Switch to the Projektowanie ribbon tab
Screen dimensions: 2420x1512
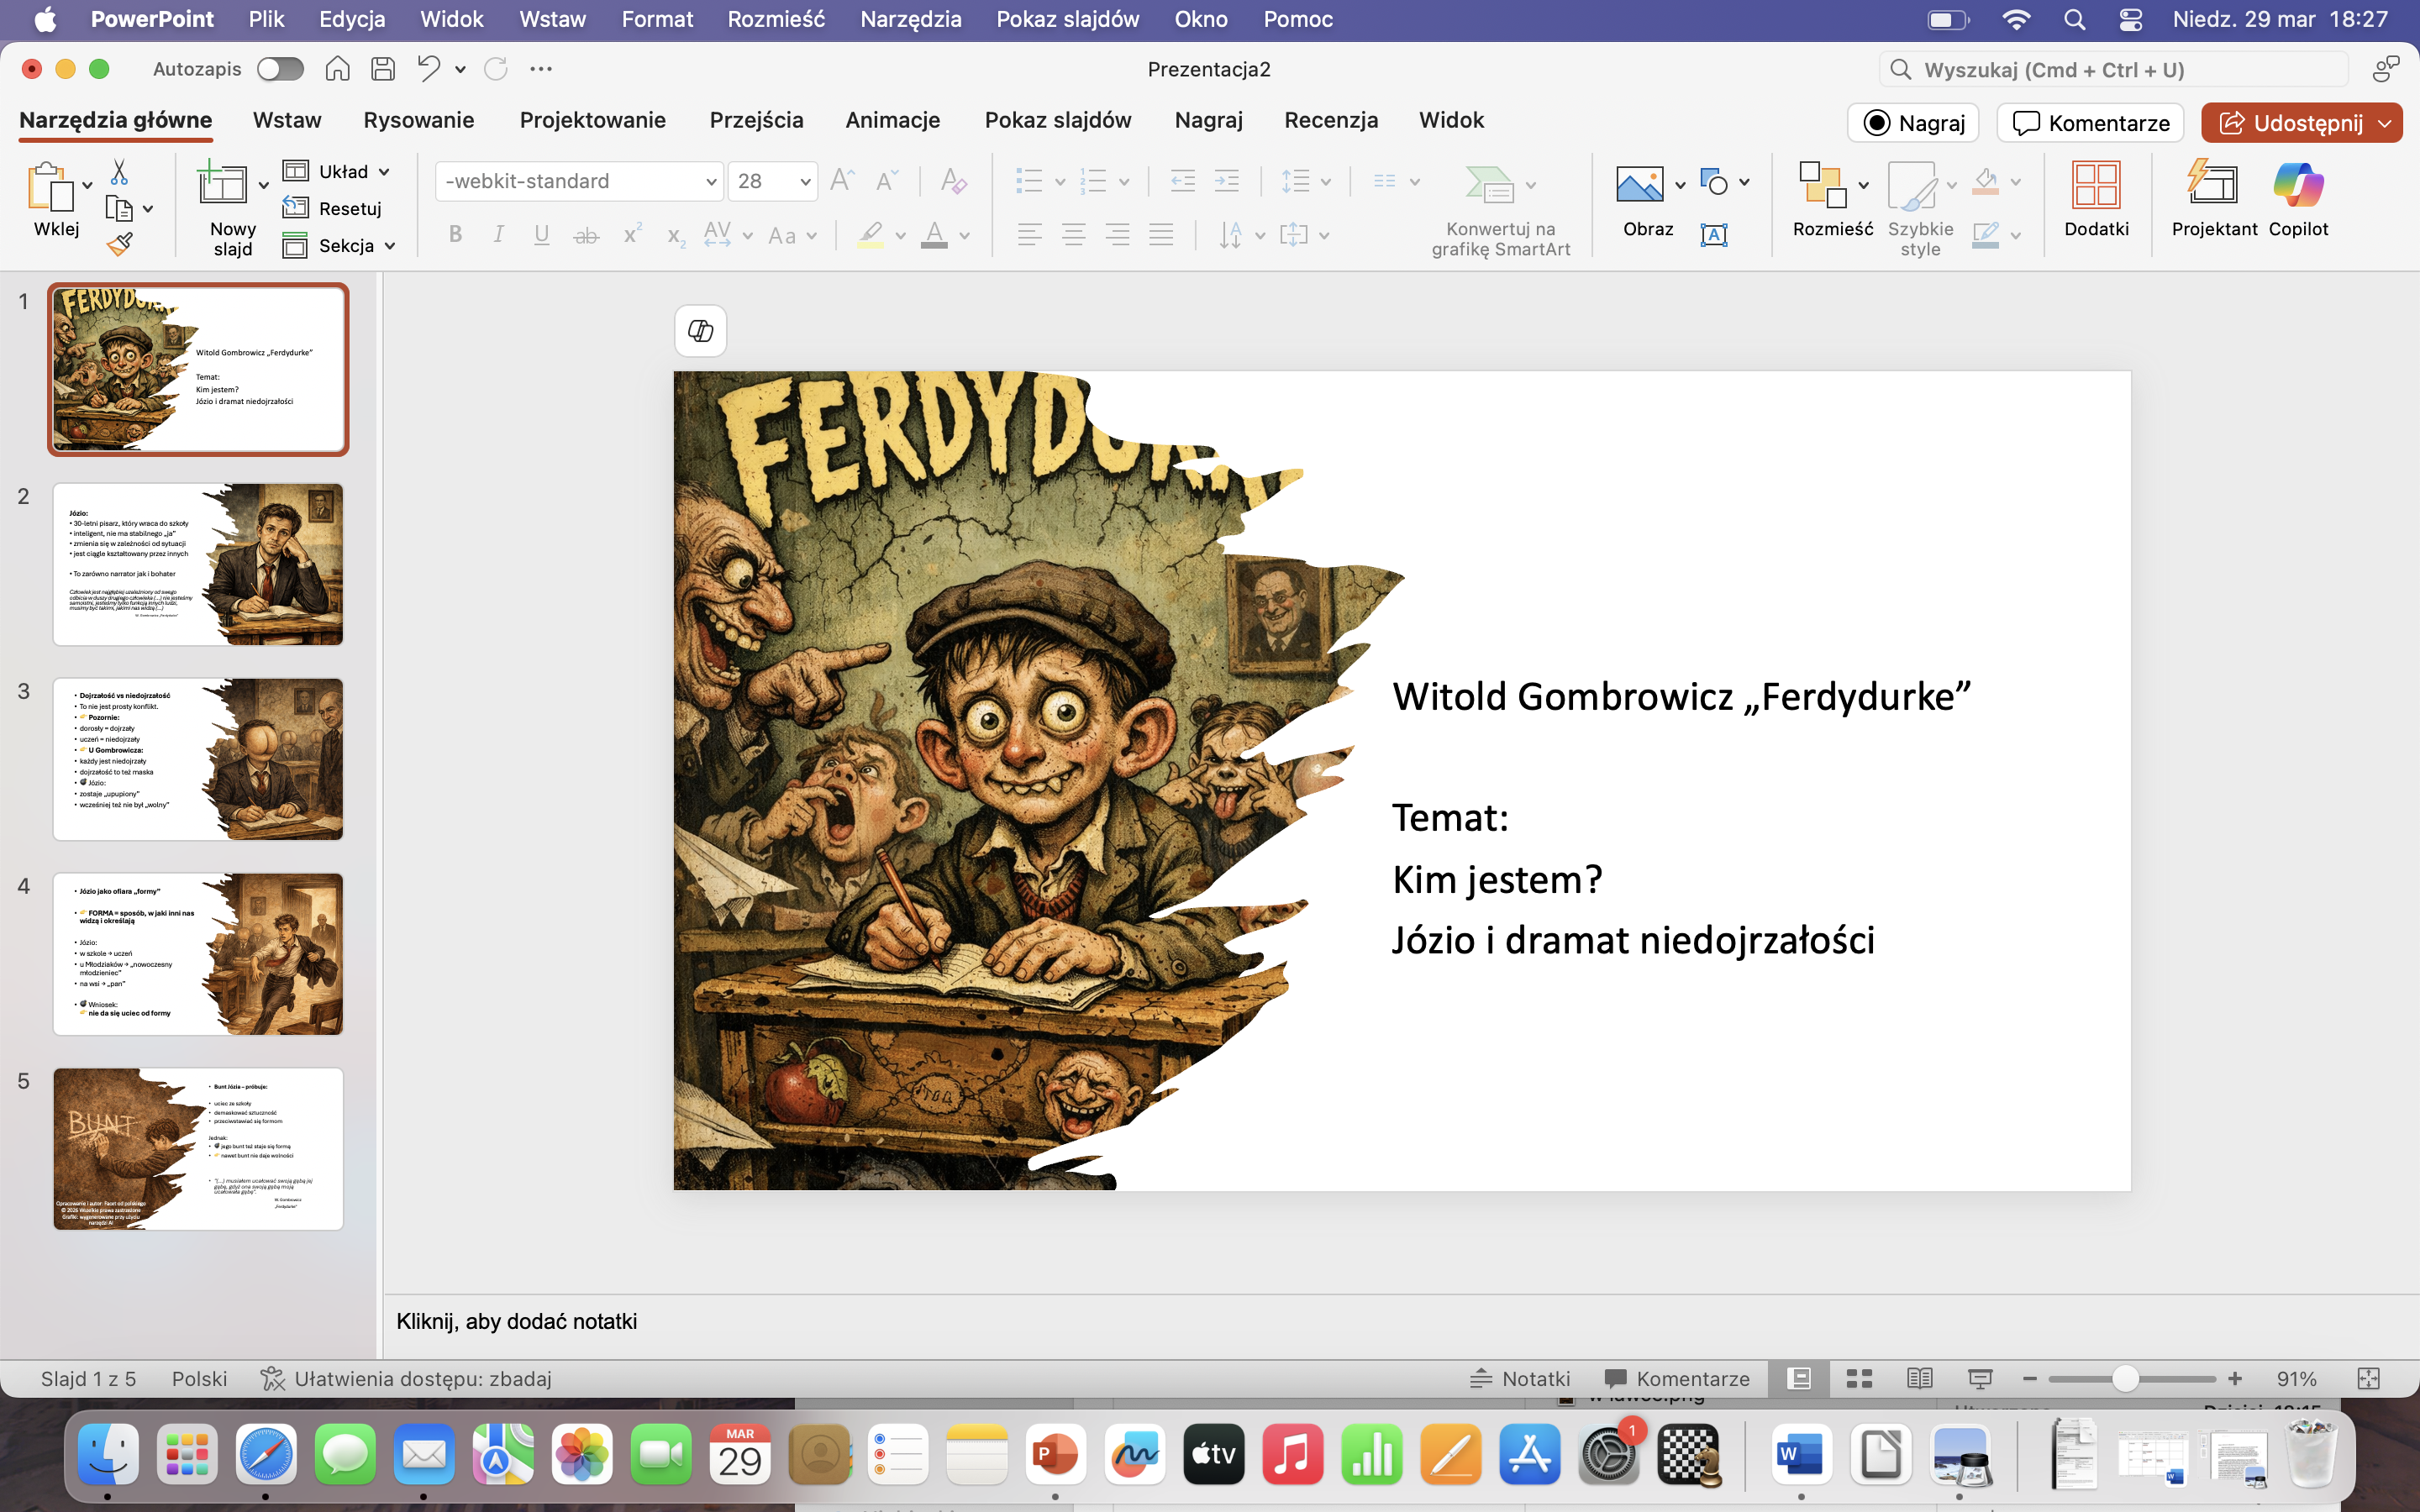tap(592, 121)
